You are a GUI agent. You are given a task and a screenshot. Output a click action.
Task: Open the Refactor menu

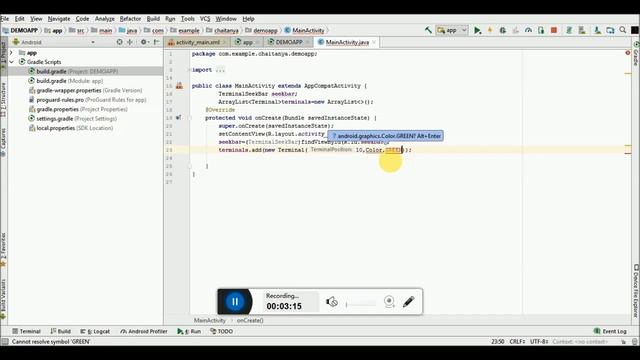tap(130, 19)
